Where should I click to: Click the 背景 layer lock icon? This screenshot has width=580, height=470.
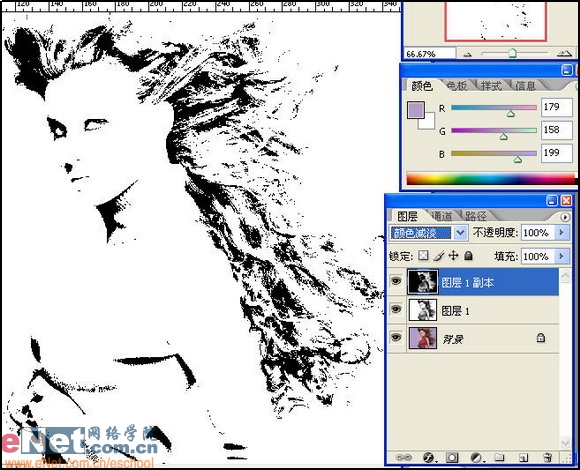(x=540, y=338)
